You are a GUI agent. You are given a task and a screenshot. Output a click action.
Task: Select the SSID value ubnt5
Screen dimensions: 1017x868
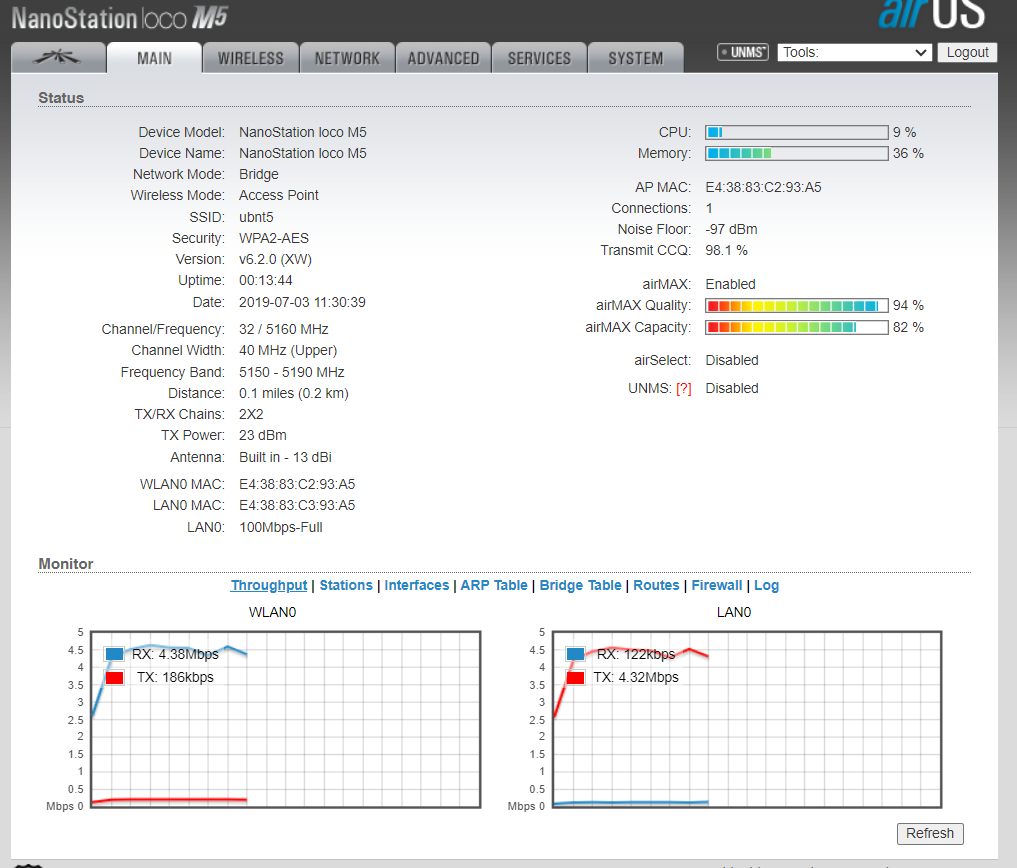point(256,217)
